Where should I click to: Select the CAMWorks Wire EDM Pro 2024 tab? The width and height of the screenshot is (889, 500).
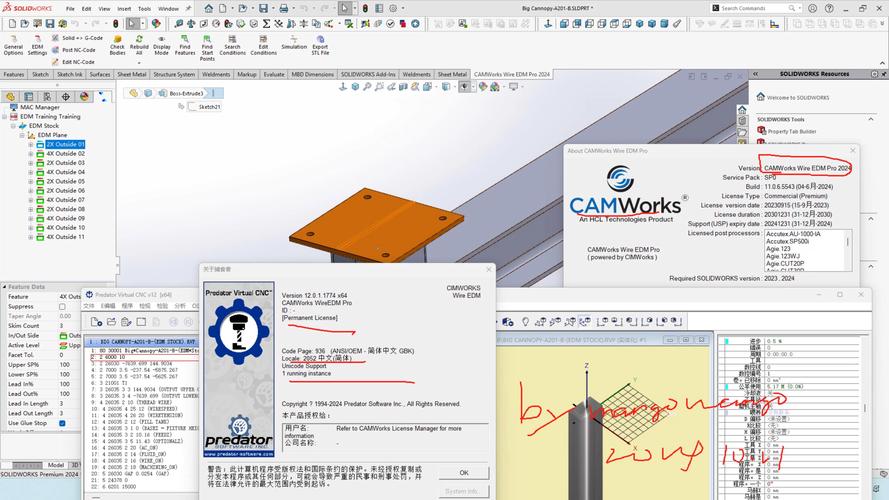pos(512,74)
